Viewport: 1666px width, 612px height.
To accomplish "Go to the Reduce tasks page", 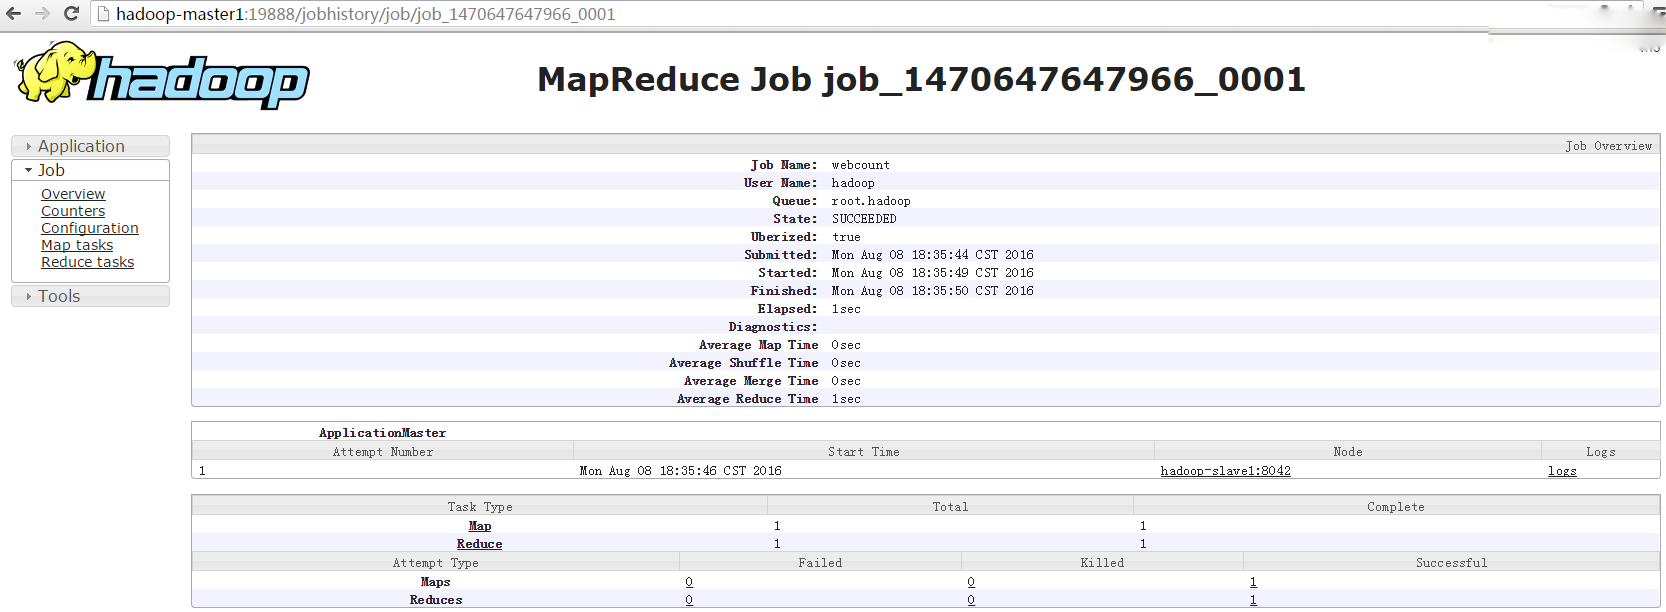I will 87,262.
